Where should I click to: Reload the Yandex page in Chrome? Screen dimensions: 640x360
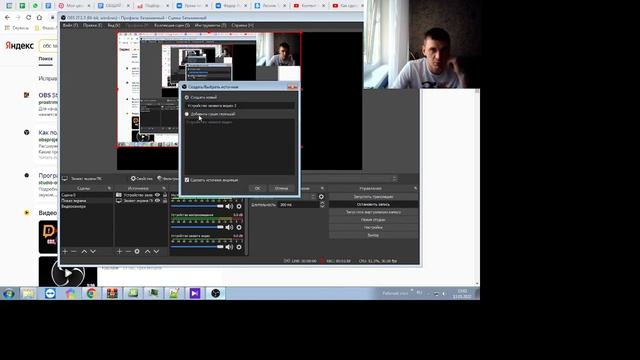point(29,18)
